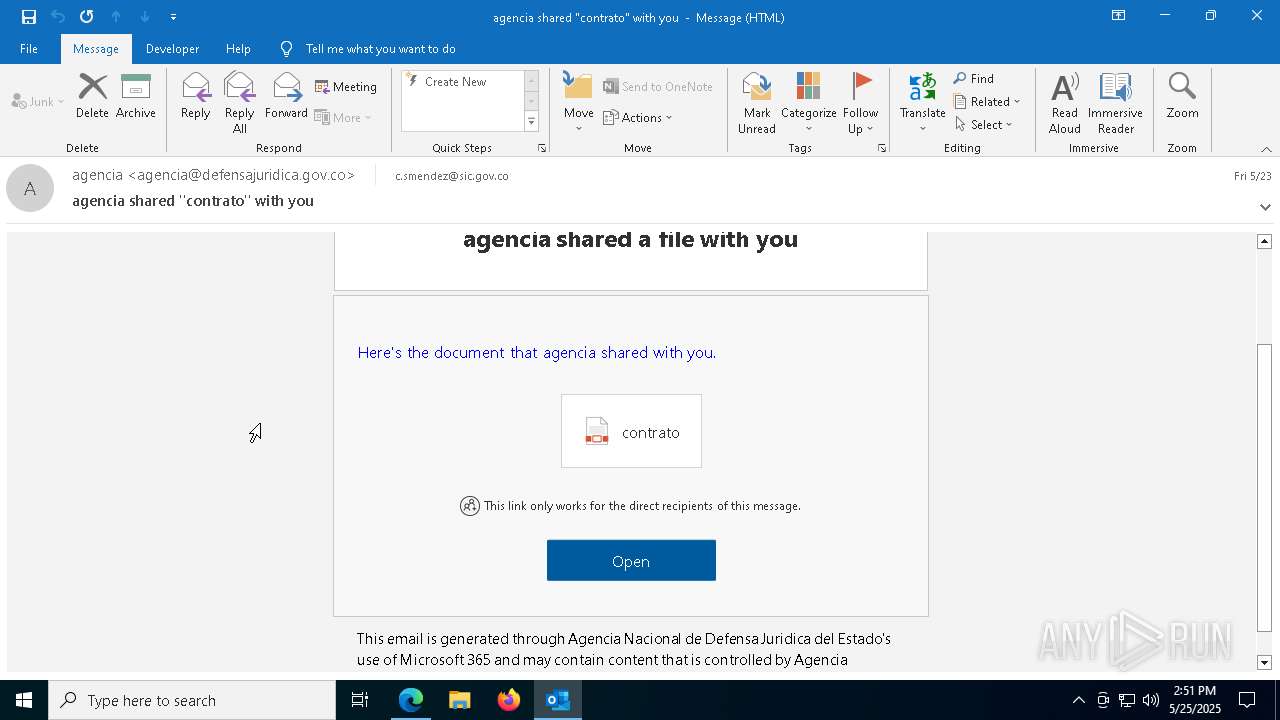This screenshot has width=1280, height=720.
Task: Mark the message as Unread
Action: (757, 103)
